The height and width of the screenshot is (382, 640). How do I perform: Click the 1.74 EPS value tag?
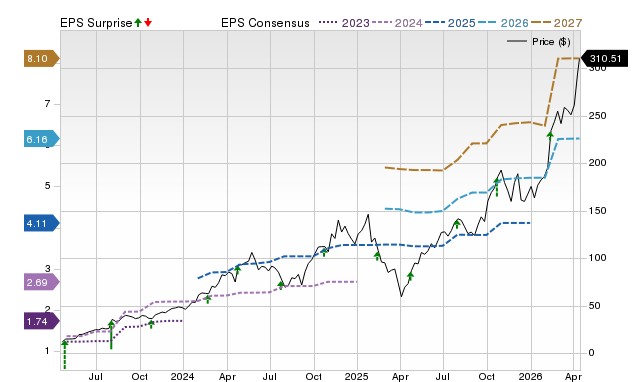coord(41,322)
